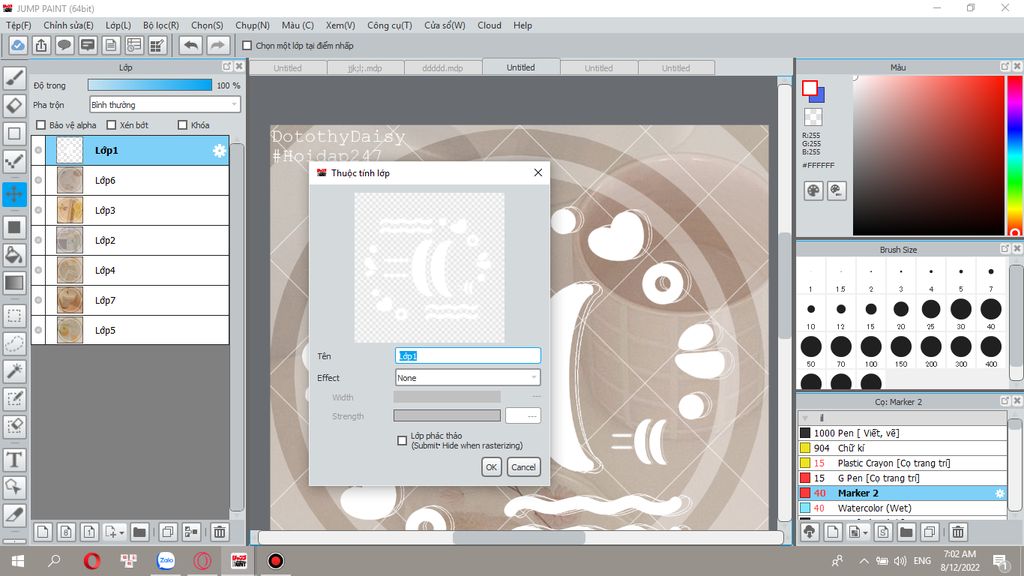This screenshot has width=1024, height=576.
Task: Enable Bảo vệ alpha checkbox
Action: point(41,125)
